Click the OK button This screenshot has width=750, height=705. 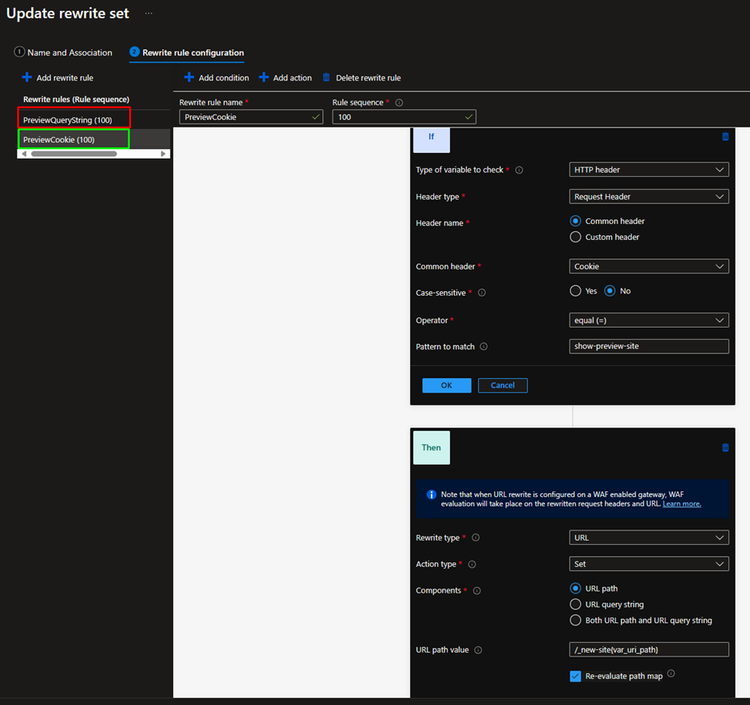[446, 385]
